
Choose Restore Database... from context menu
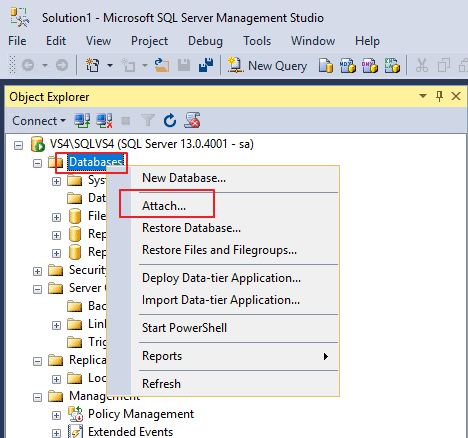click(x=223, y=228)
